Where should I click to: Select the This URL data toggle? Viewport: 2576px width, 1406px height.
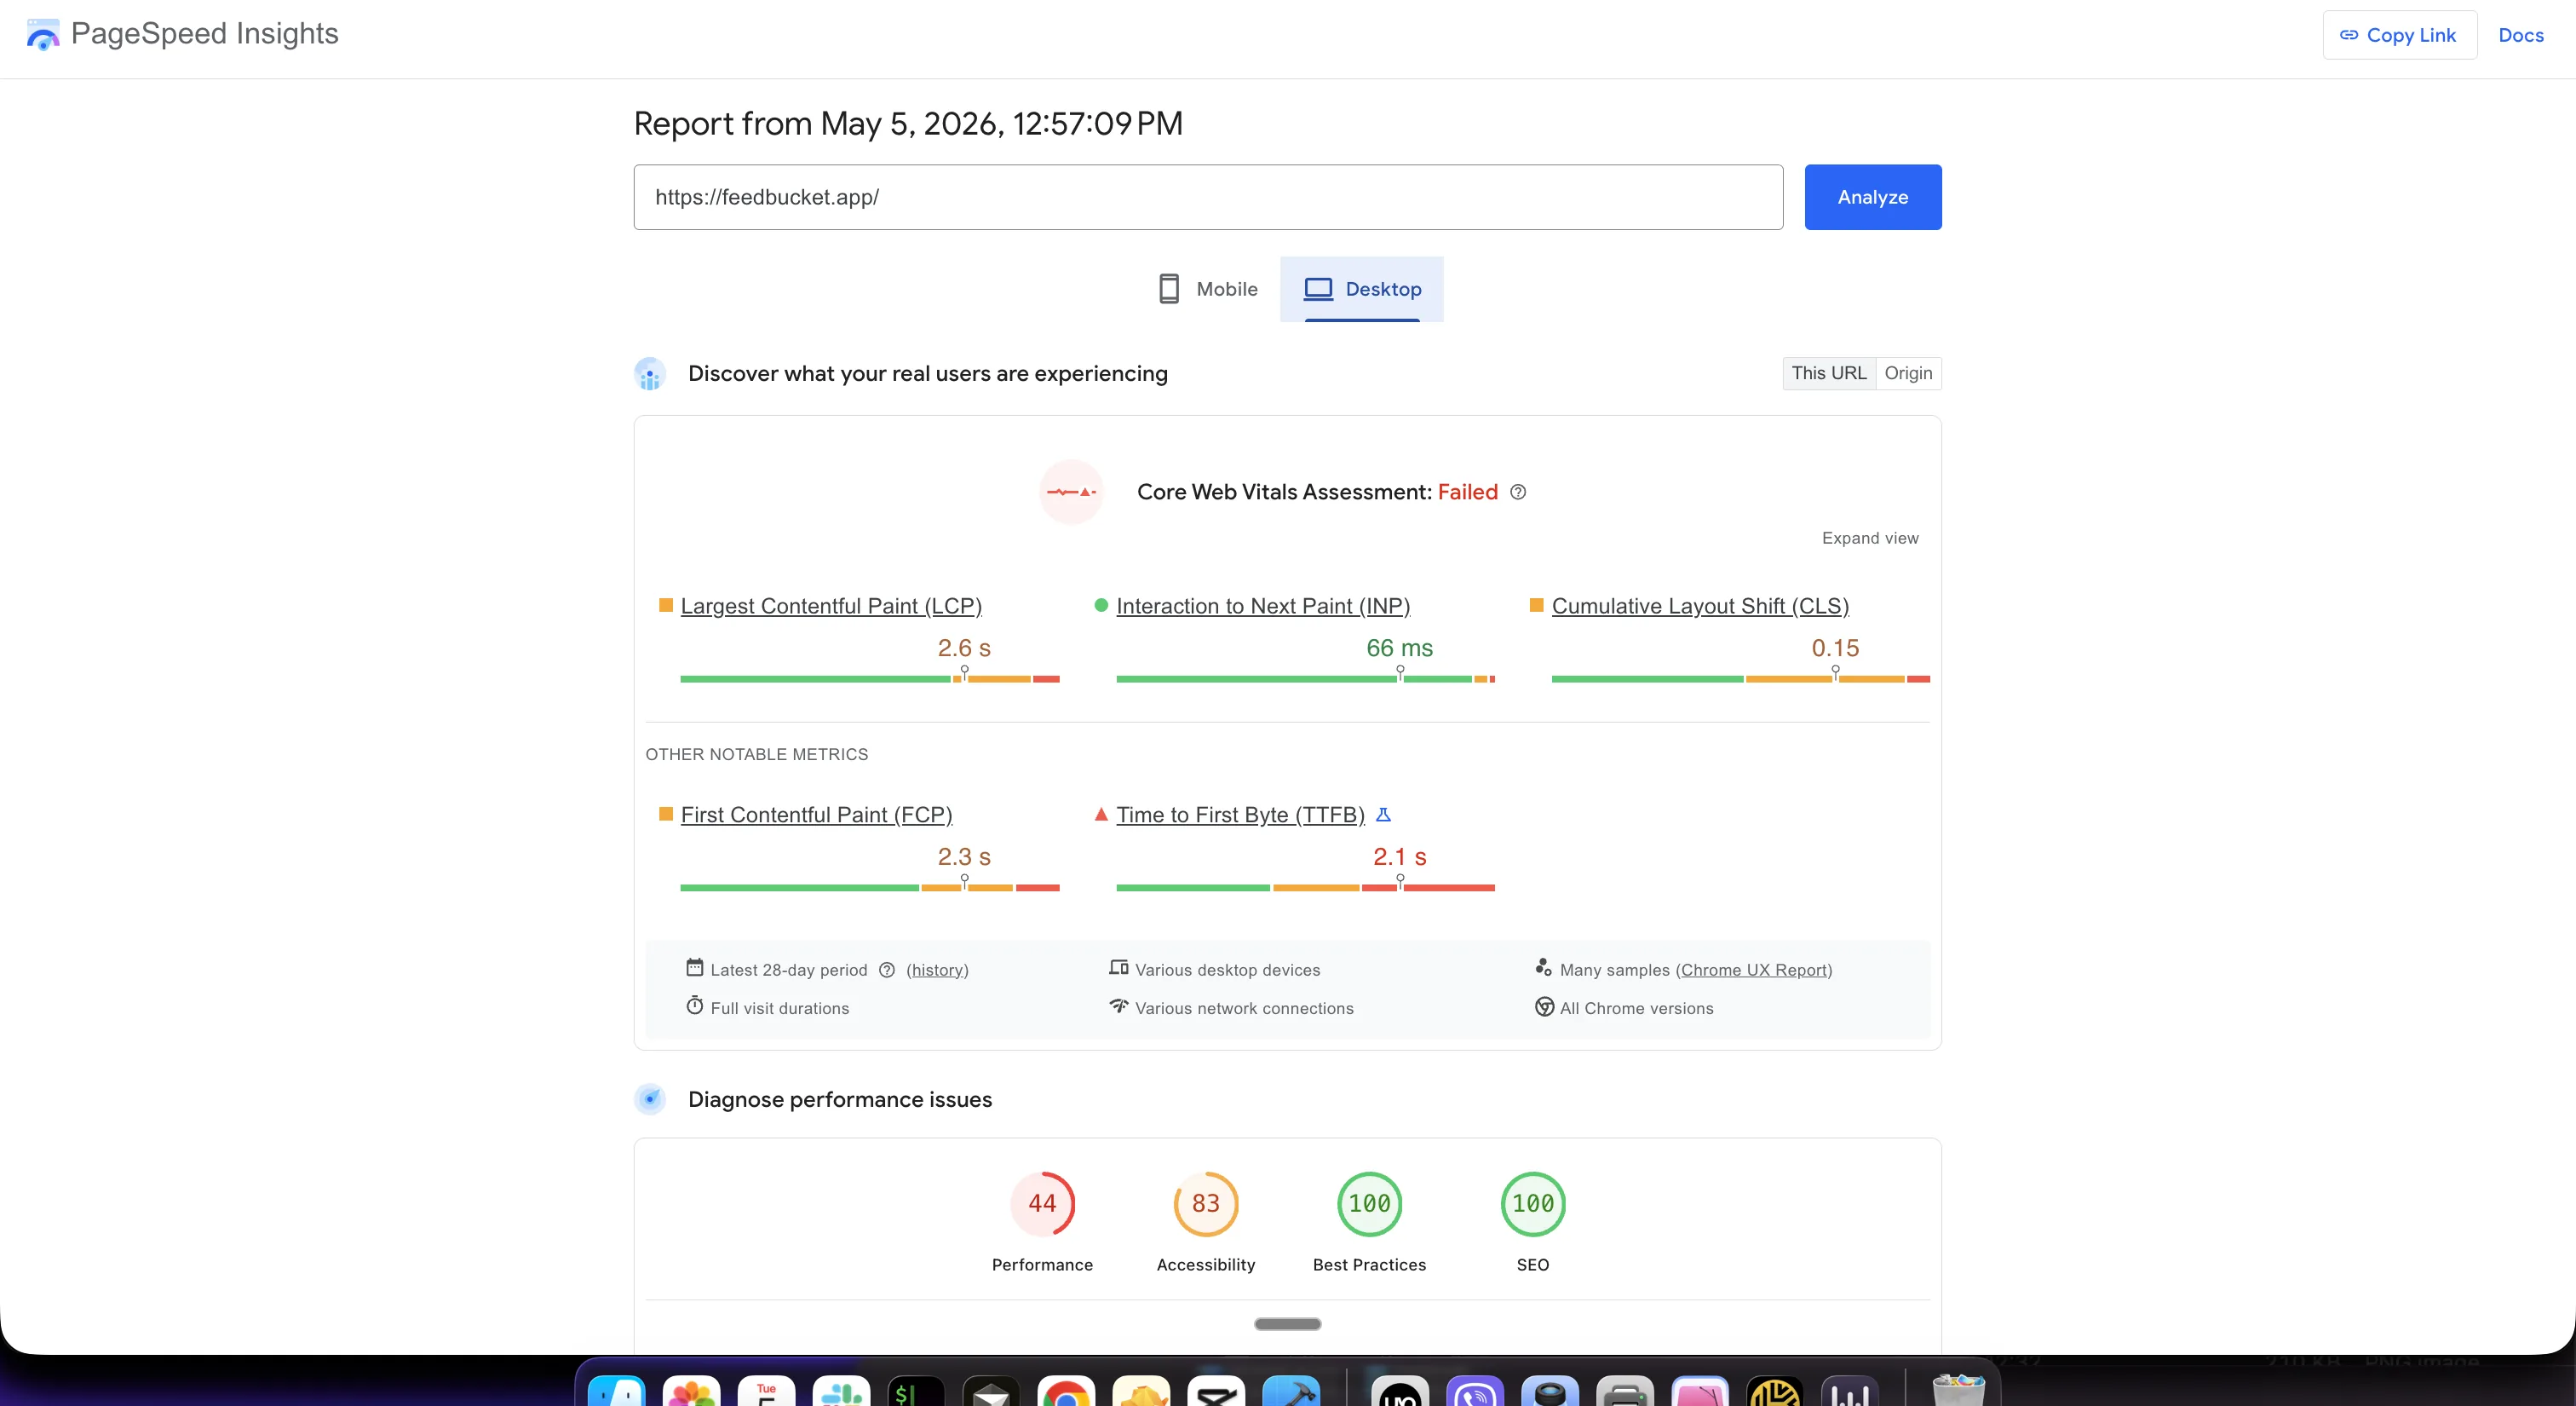(x=1829, y=373)
